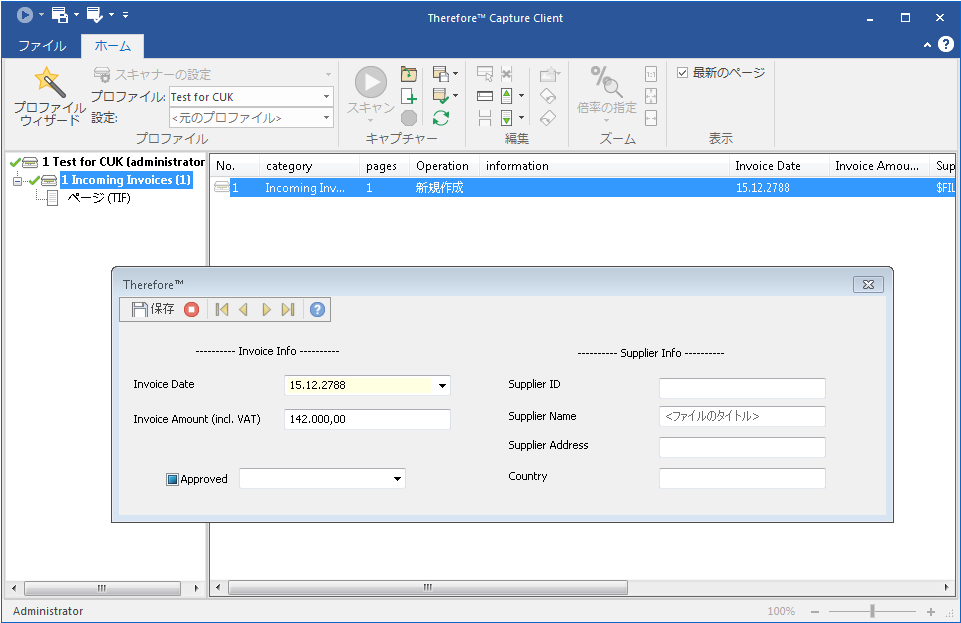
Task: Open help in Therefore dialog toolbar
Action: click(x=317, y=310)
